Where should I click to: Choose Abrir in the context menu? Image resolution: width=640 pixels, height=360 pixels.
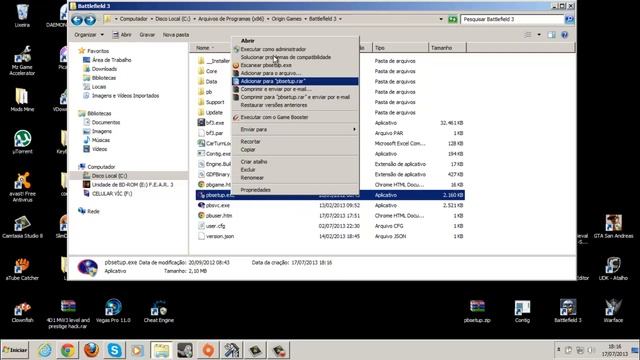coord(296,41)
